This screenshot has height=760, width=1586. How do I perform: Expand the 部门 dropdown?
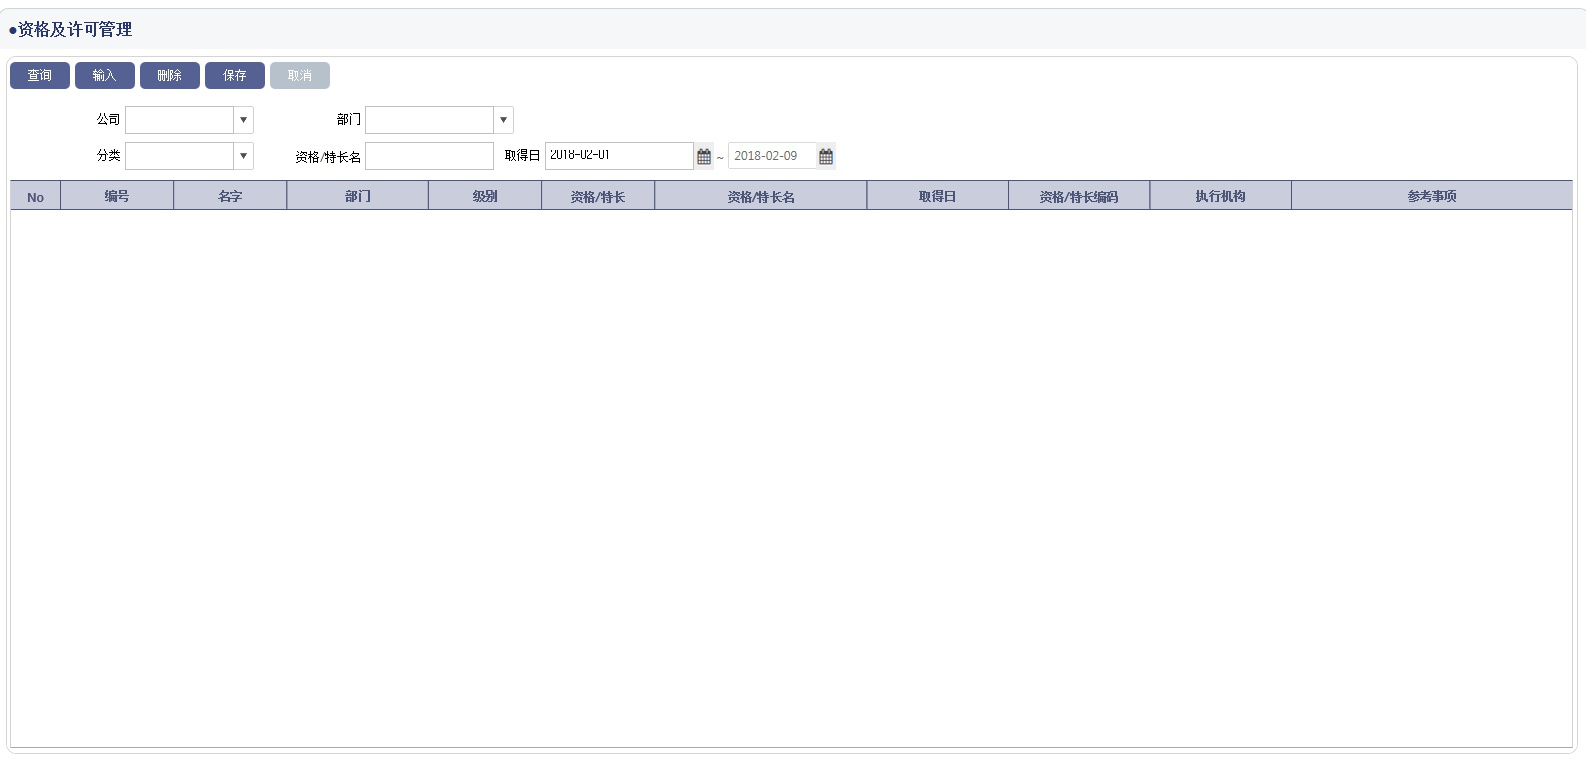503,120
